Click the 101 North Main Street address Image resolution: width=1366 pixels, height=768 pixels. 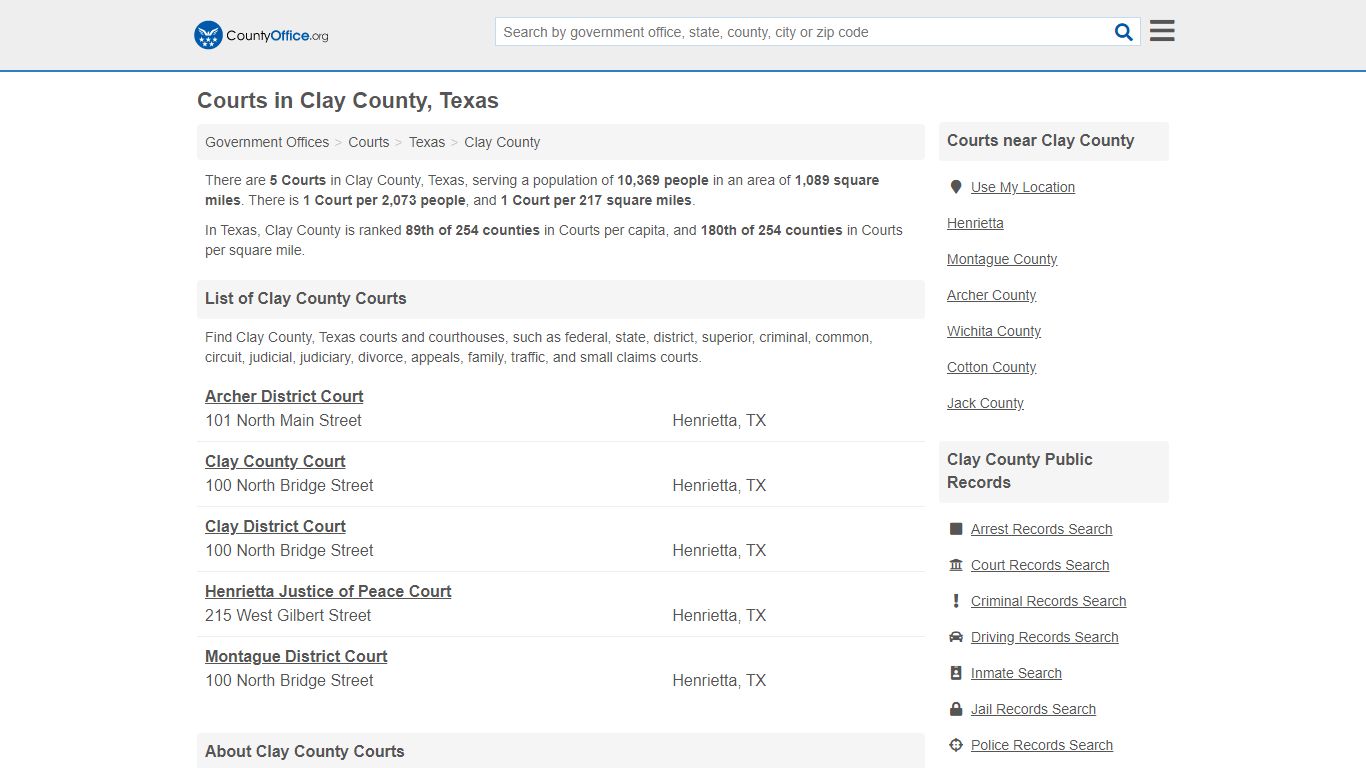click(x=283, y=420)
